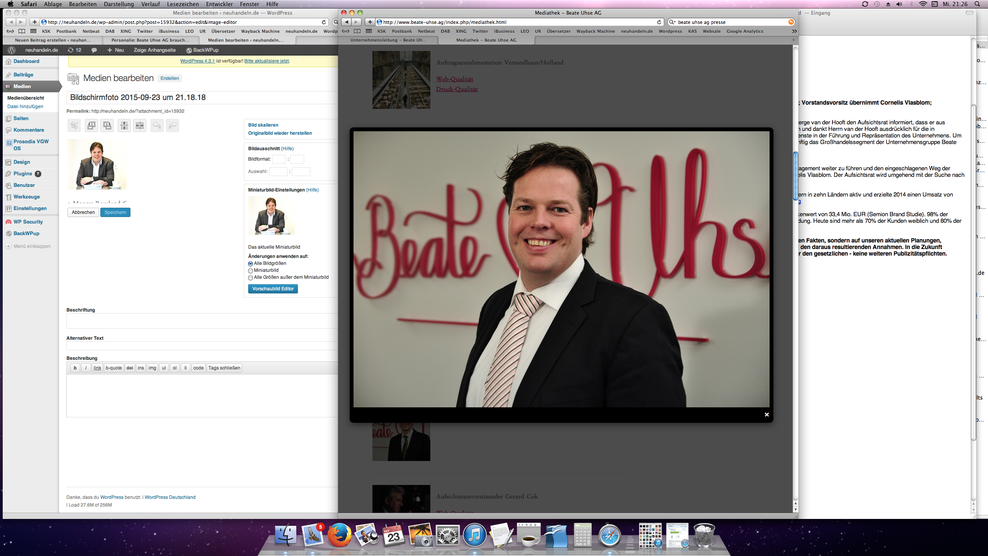The height and width of the screenshot is (556, 988).
Task: Click the 'Alternativer Text' input field
Action: pyautogui.click(x=202, y=346)
